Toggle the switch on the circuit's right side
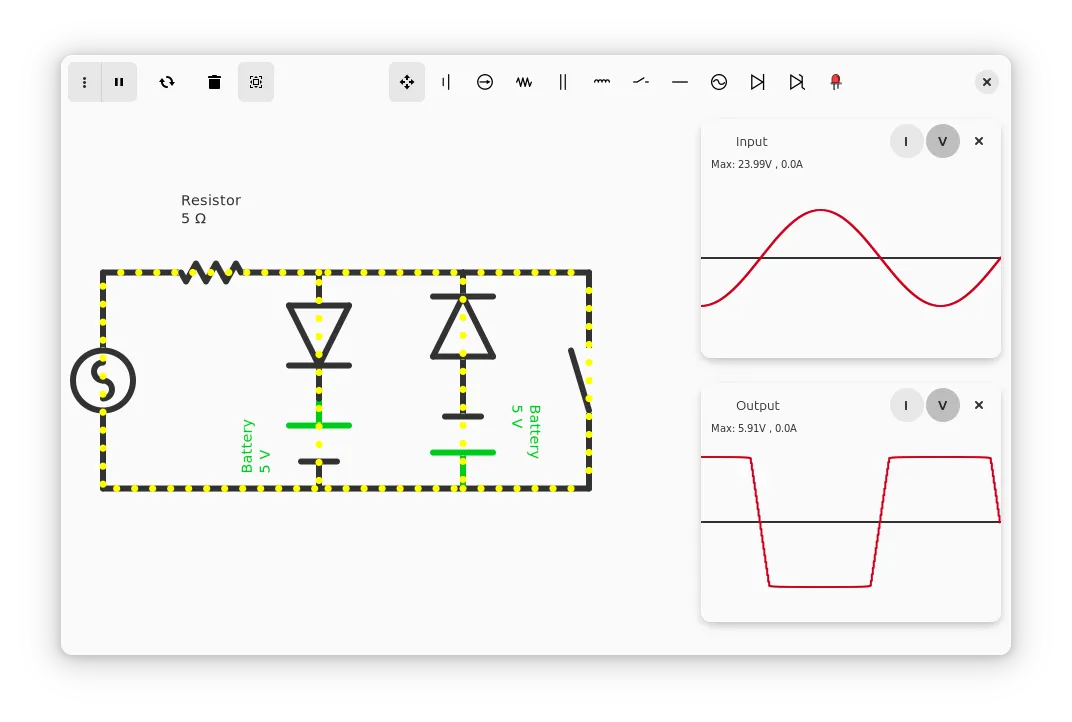This screenshot has height=722, width=1072. pyautogui.click(x=580, y=380)
